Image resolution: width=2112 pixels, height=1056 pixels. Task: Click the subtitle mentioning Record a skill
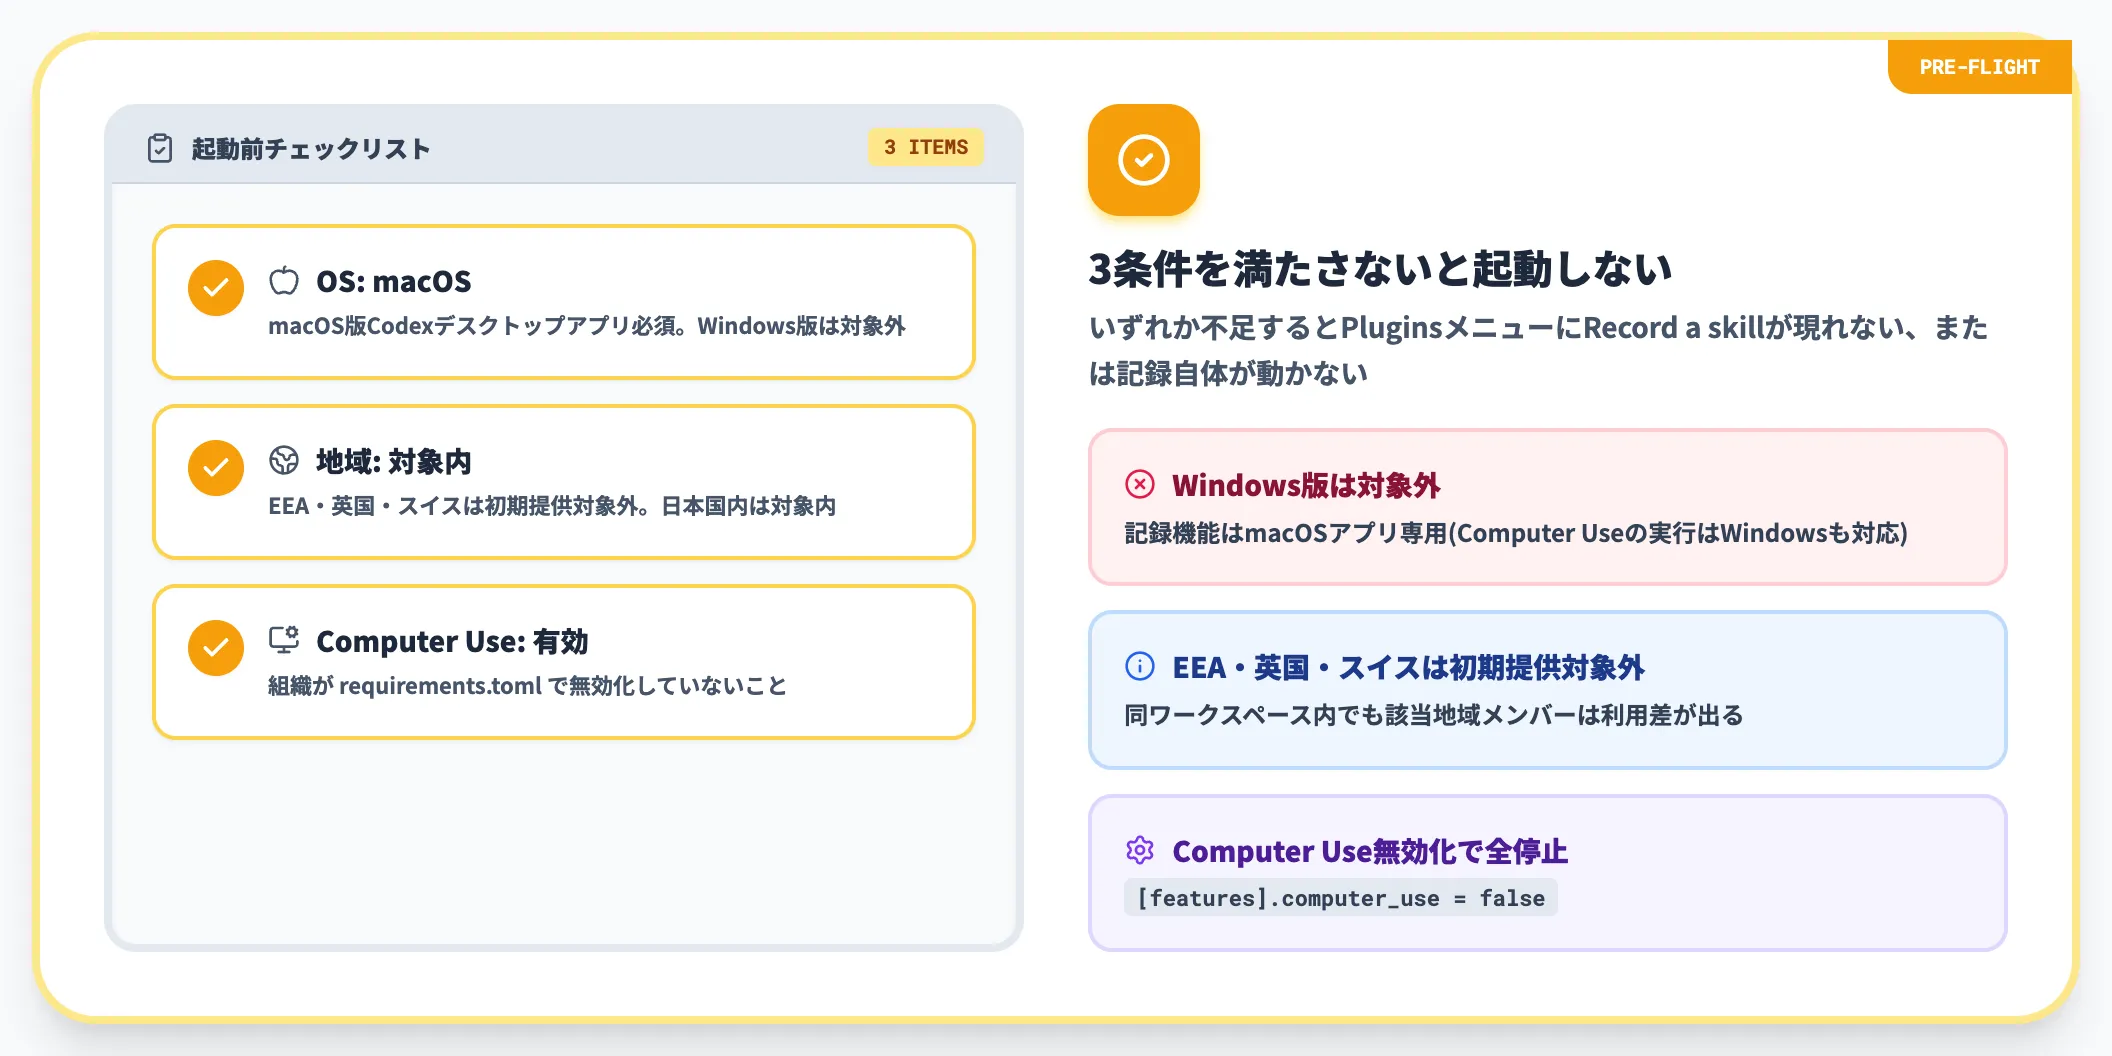pos(1538,350)
